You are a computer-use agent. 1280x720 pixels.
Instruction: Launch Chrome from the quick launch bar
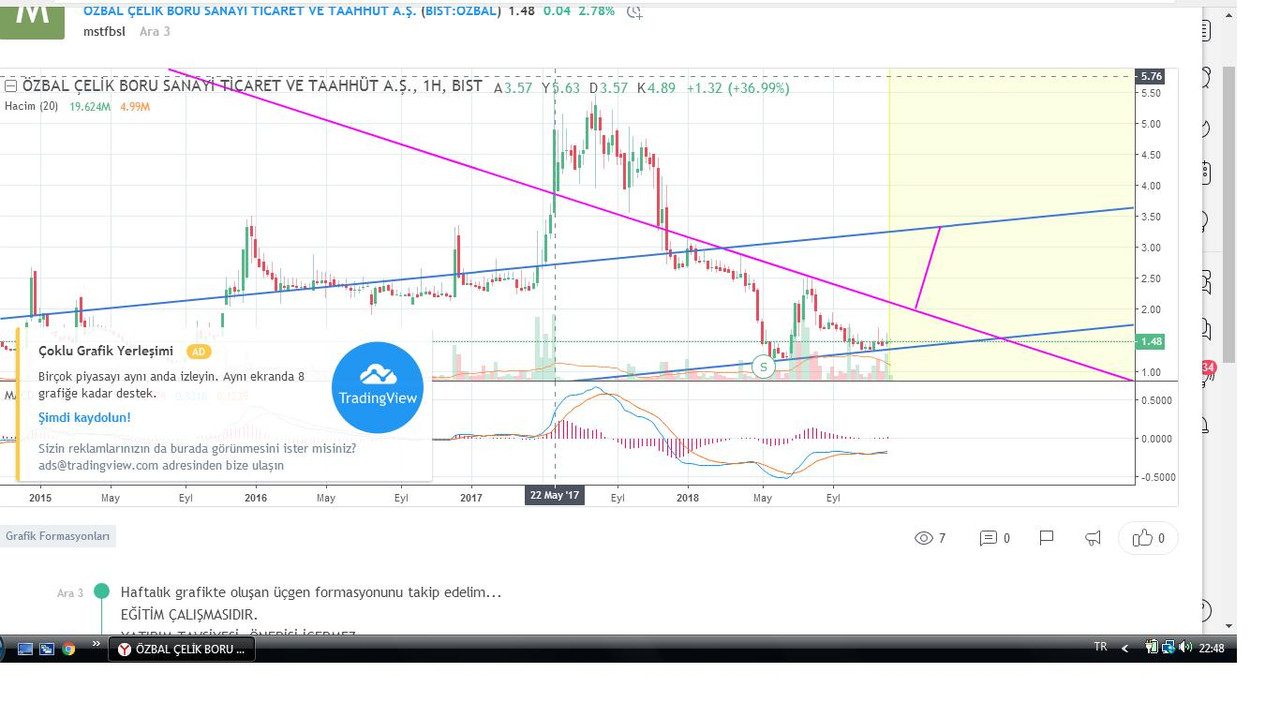68,649
